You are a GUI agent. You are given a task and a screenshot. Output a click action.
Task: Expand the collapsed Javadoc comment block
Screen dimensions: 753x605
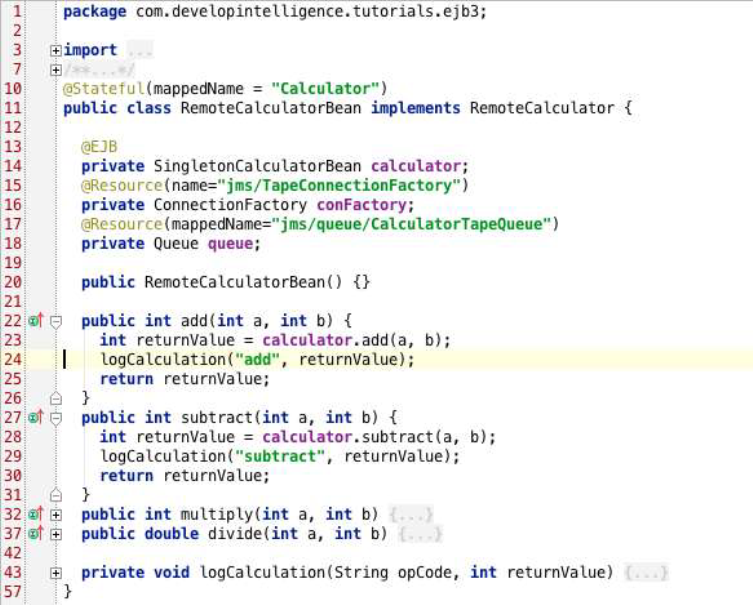tap(56, 70)
